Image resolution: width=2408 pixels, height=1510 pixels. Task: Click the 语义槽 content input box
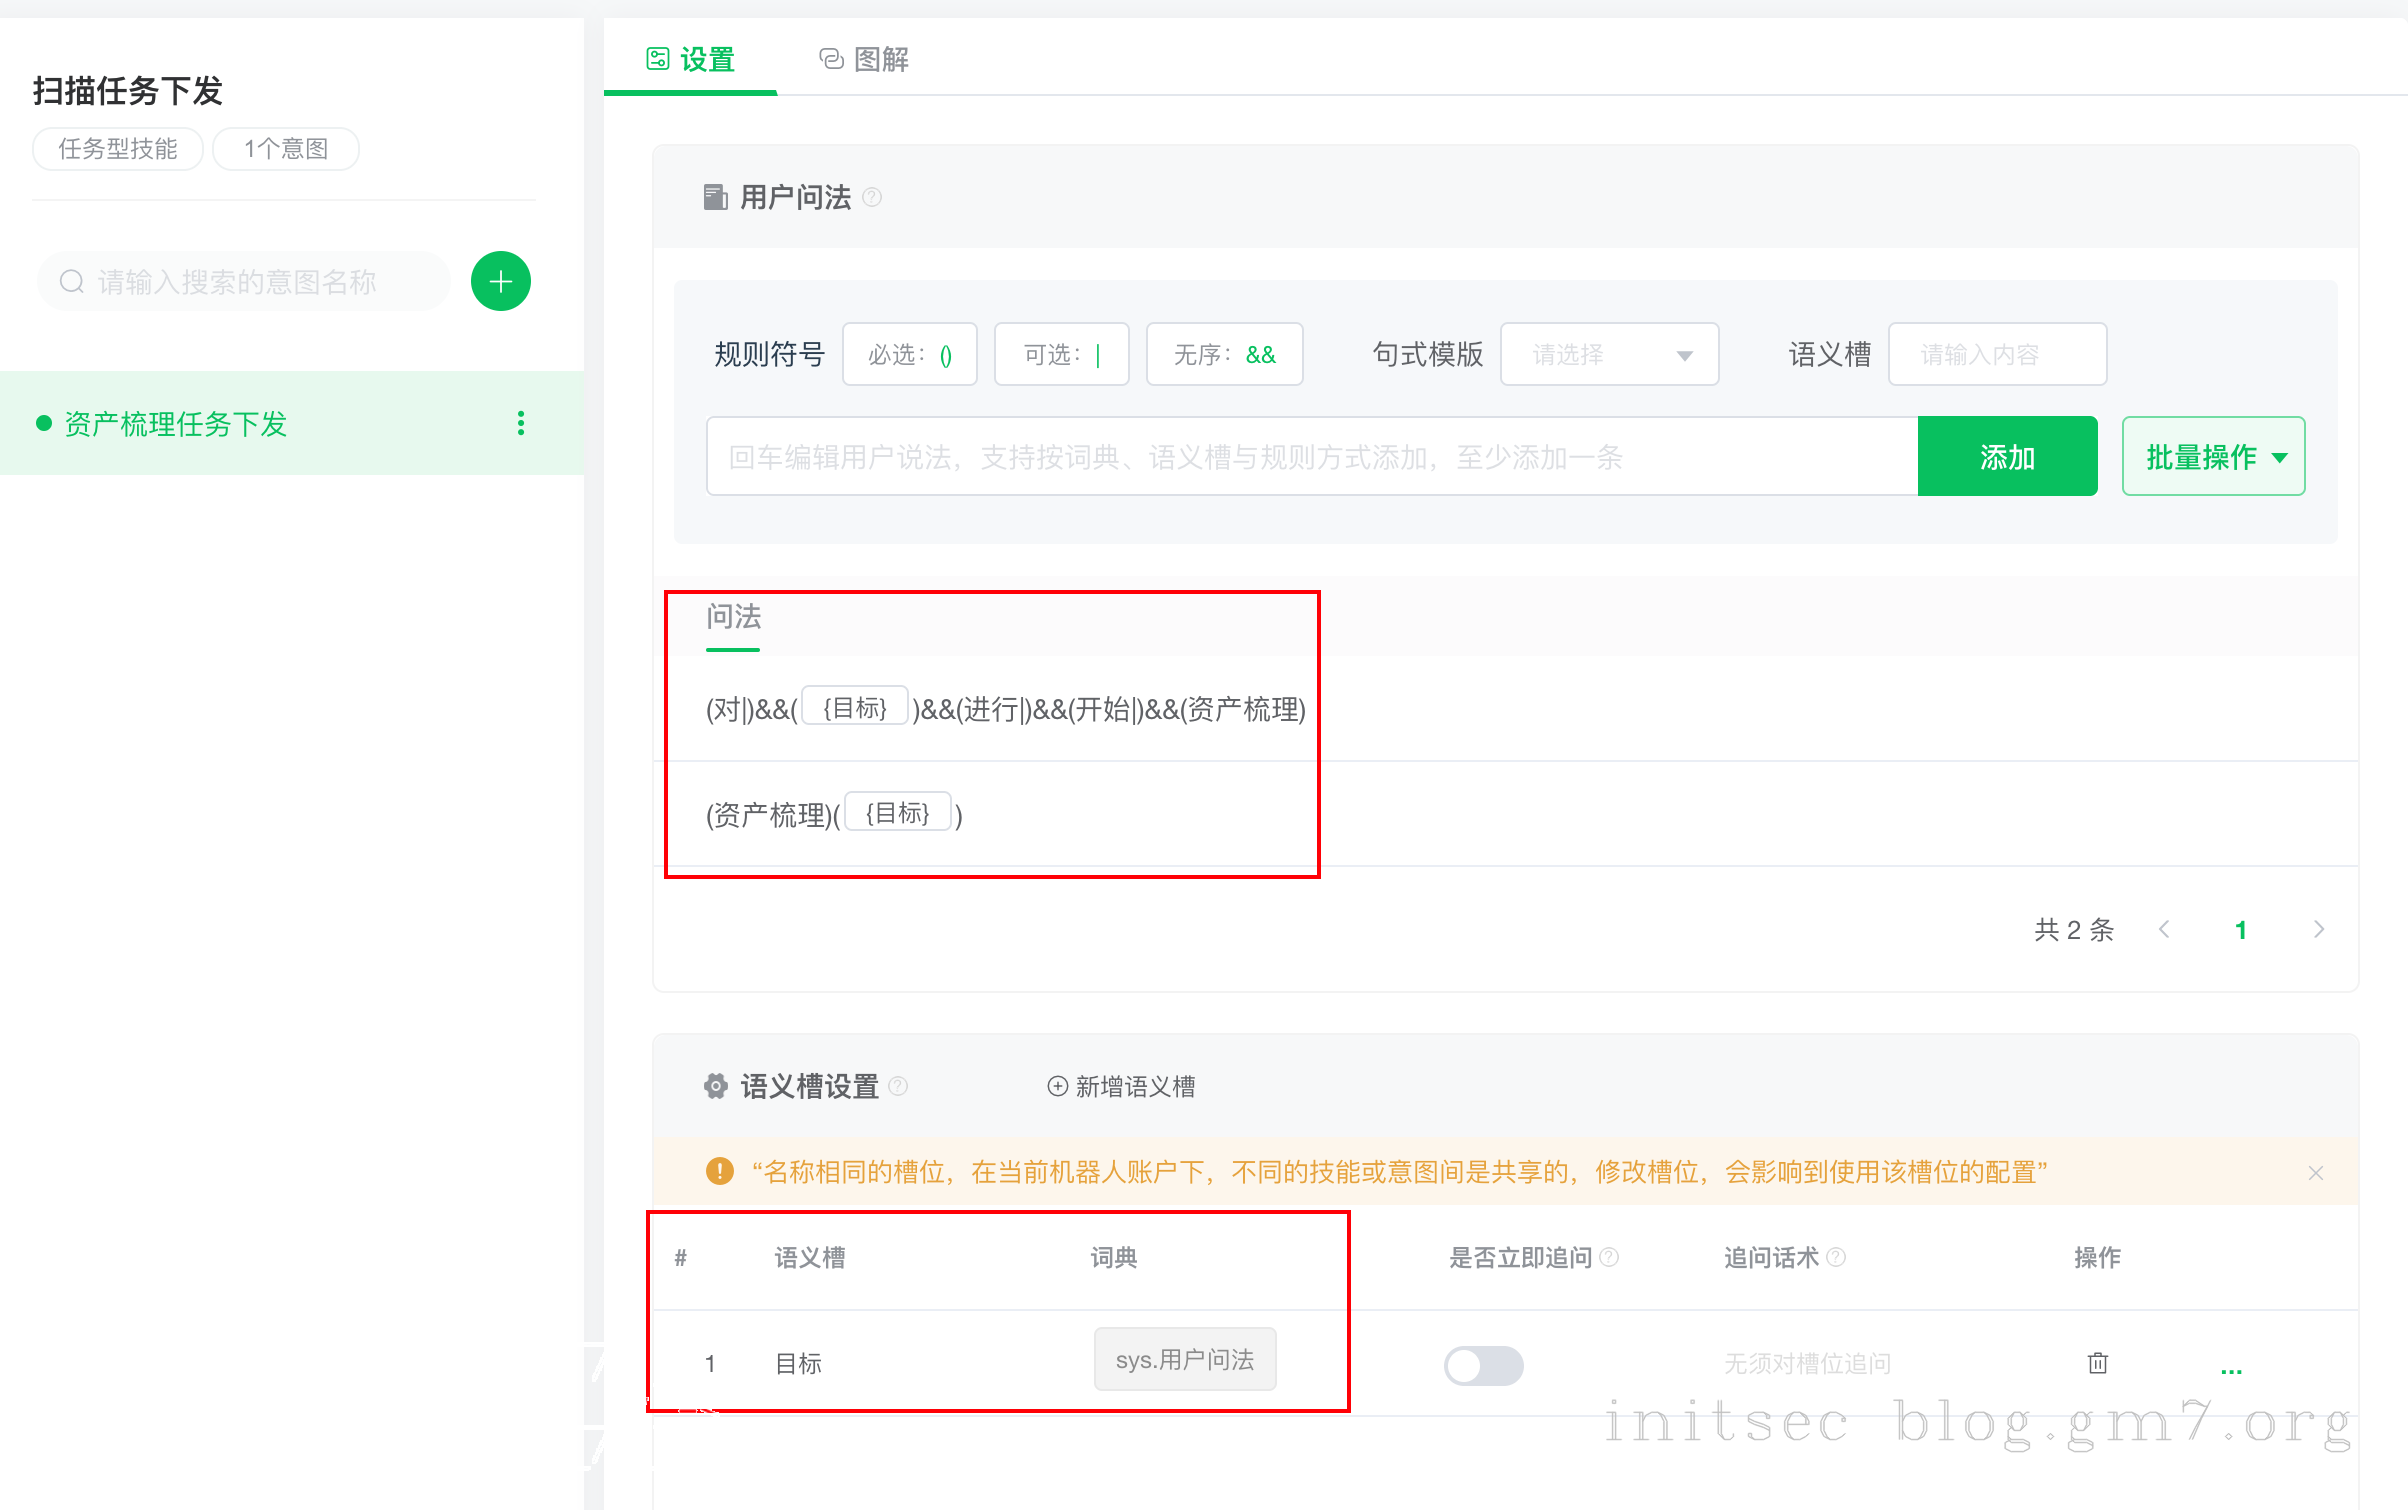pyautogui.click(x=1997, y=355)
